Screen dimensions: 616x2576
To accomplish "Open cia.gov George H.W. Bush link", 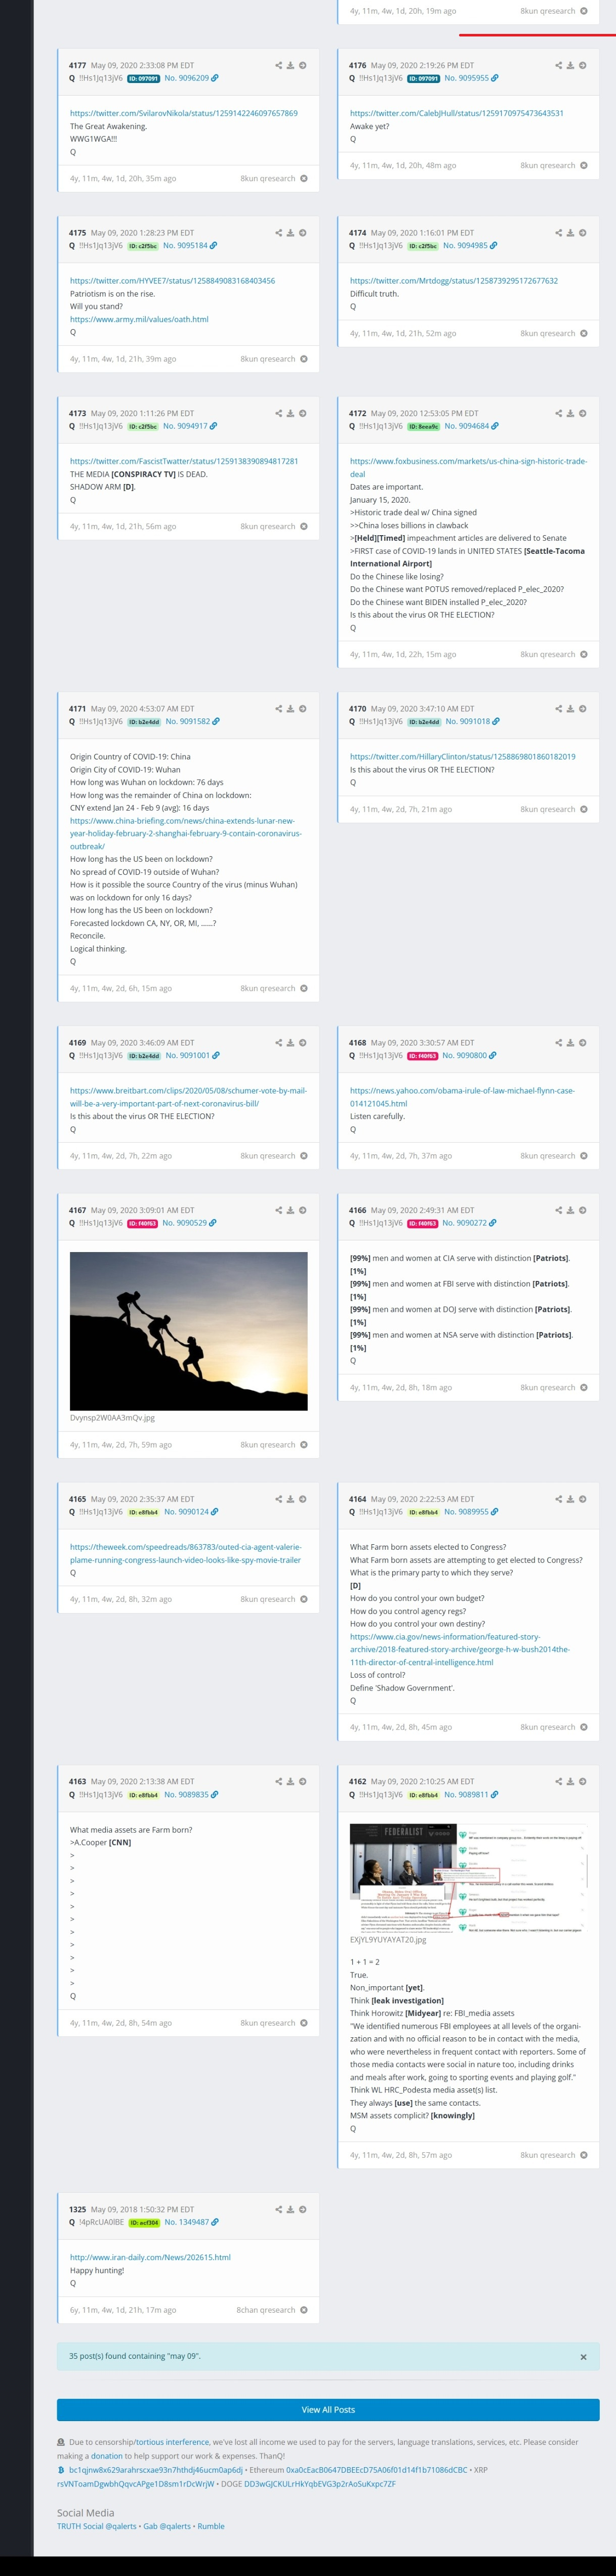I will coord(460,1650).
